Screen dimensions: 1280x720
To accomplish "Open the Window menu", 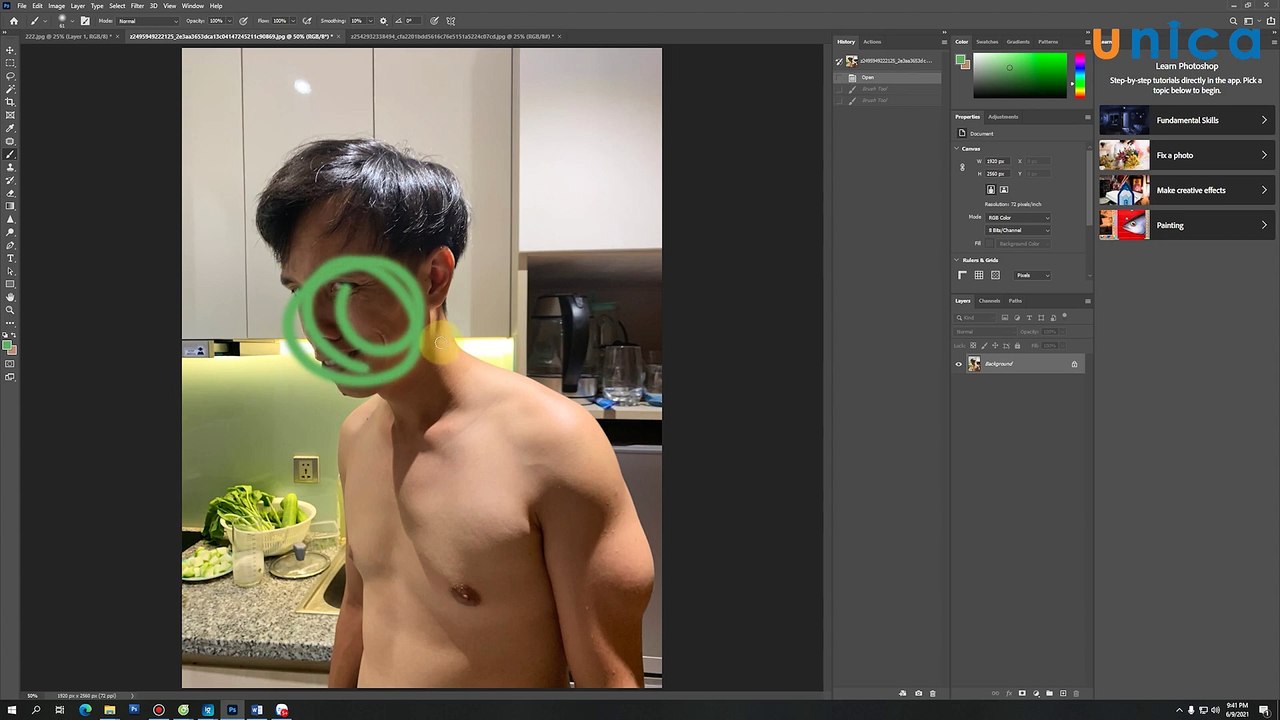I will click(x=193, y=6).
